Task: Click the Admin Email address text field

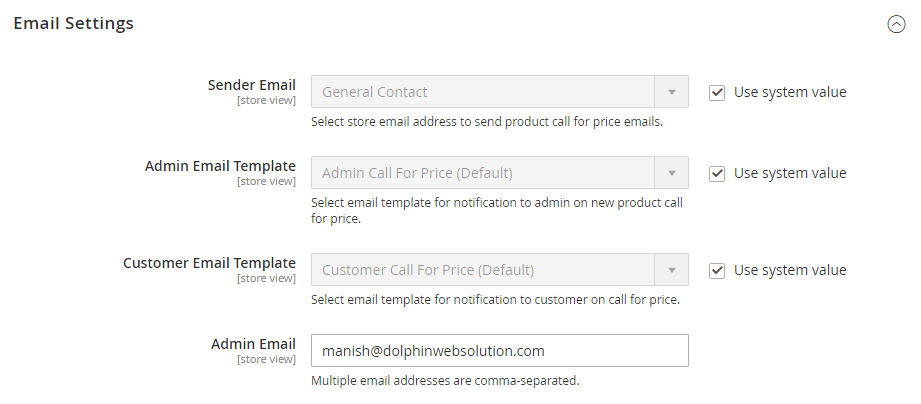Action: pos(499,351)
